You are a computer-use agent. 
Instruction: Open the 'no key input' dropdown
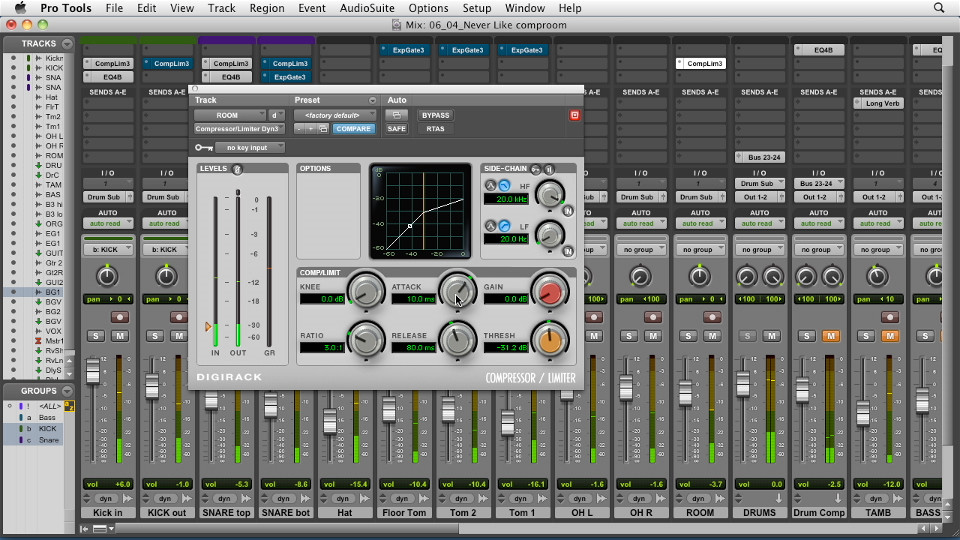click(x=250, y=148)
